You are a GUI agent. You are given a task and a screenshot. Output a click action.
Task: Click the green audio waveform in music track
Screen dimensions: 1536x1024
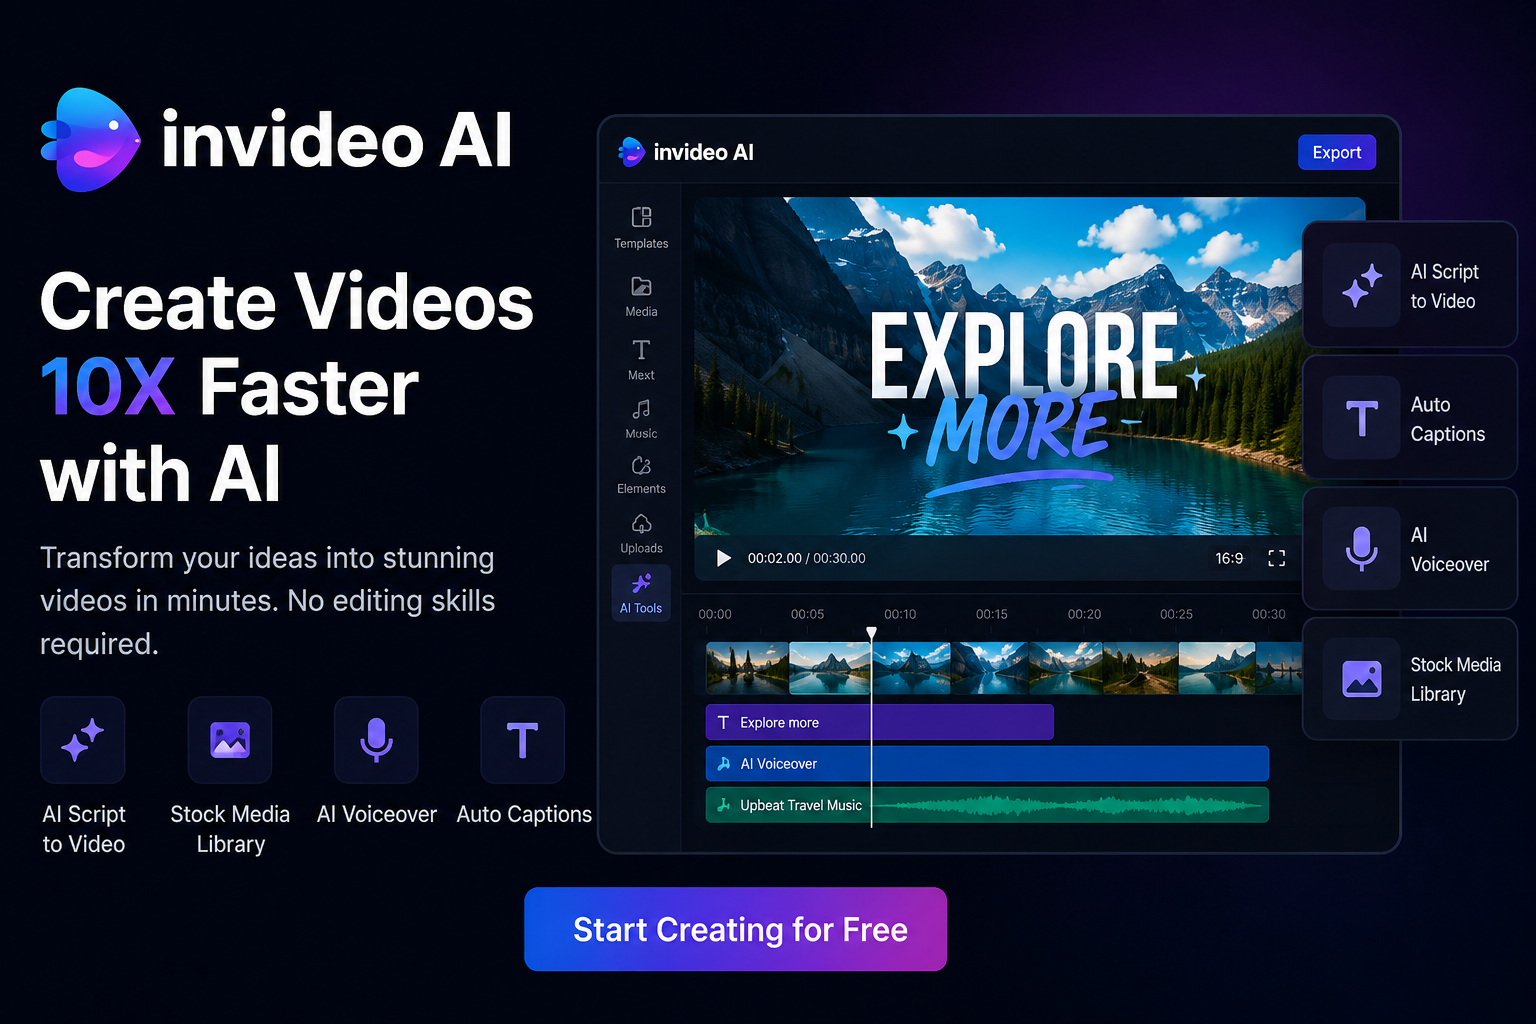[1068, 805]
